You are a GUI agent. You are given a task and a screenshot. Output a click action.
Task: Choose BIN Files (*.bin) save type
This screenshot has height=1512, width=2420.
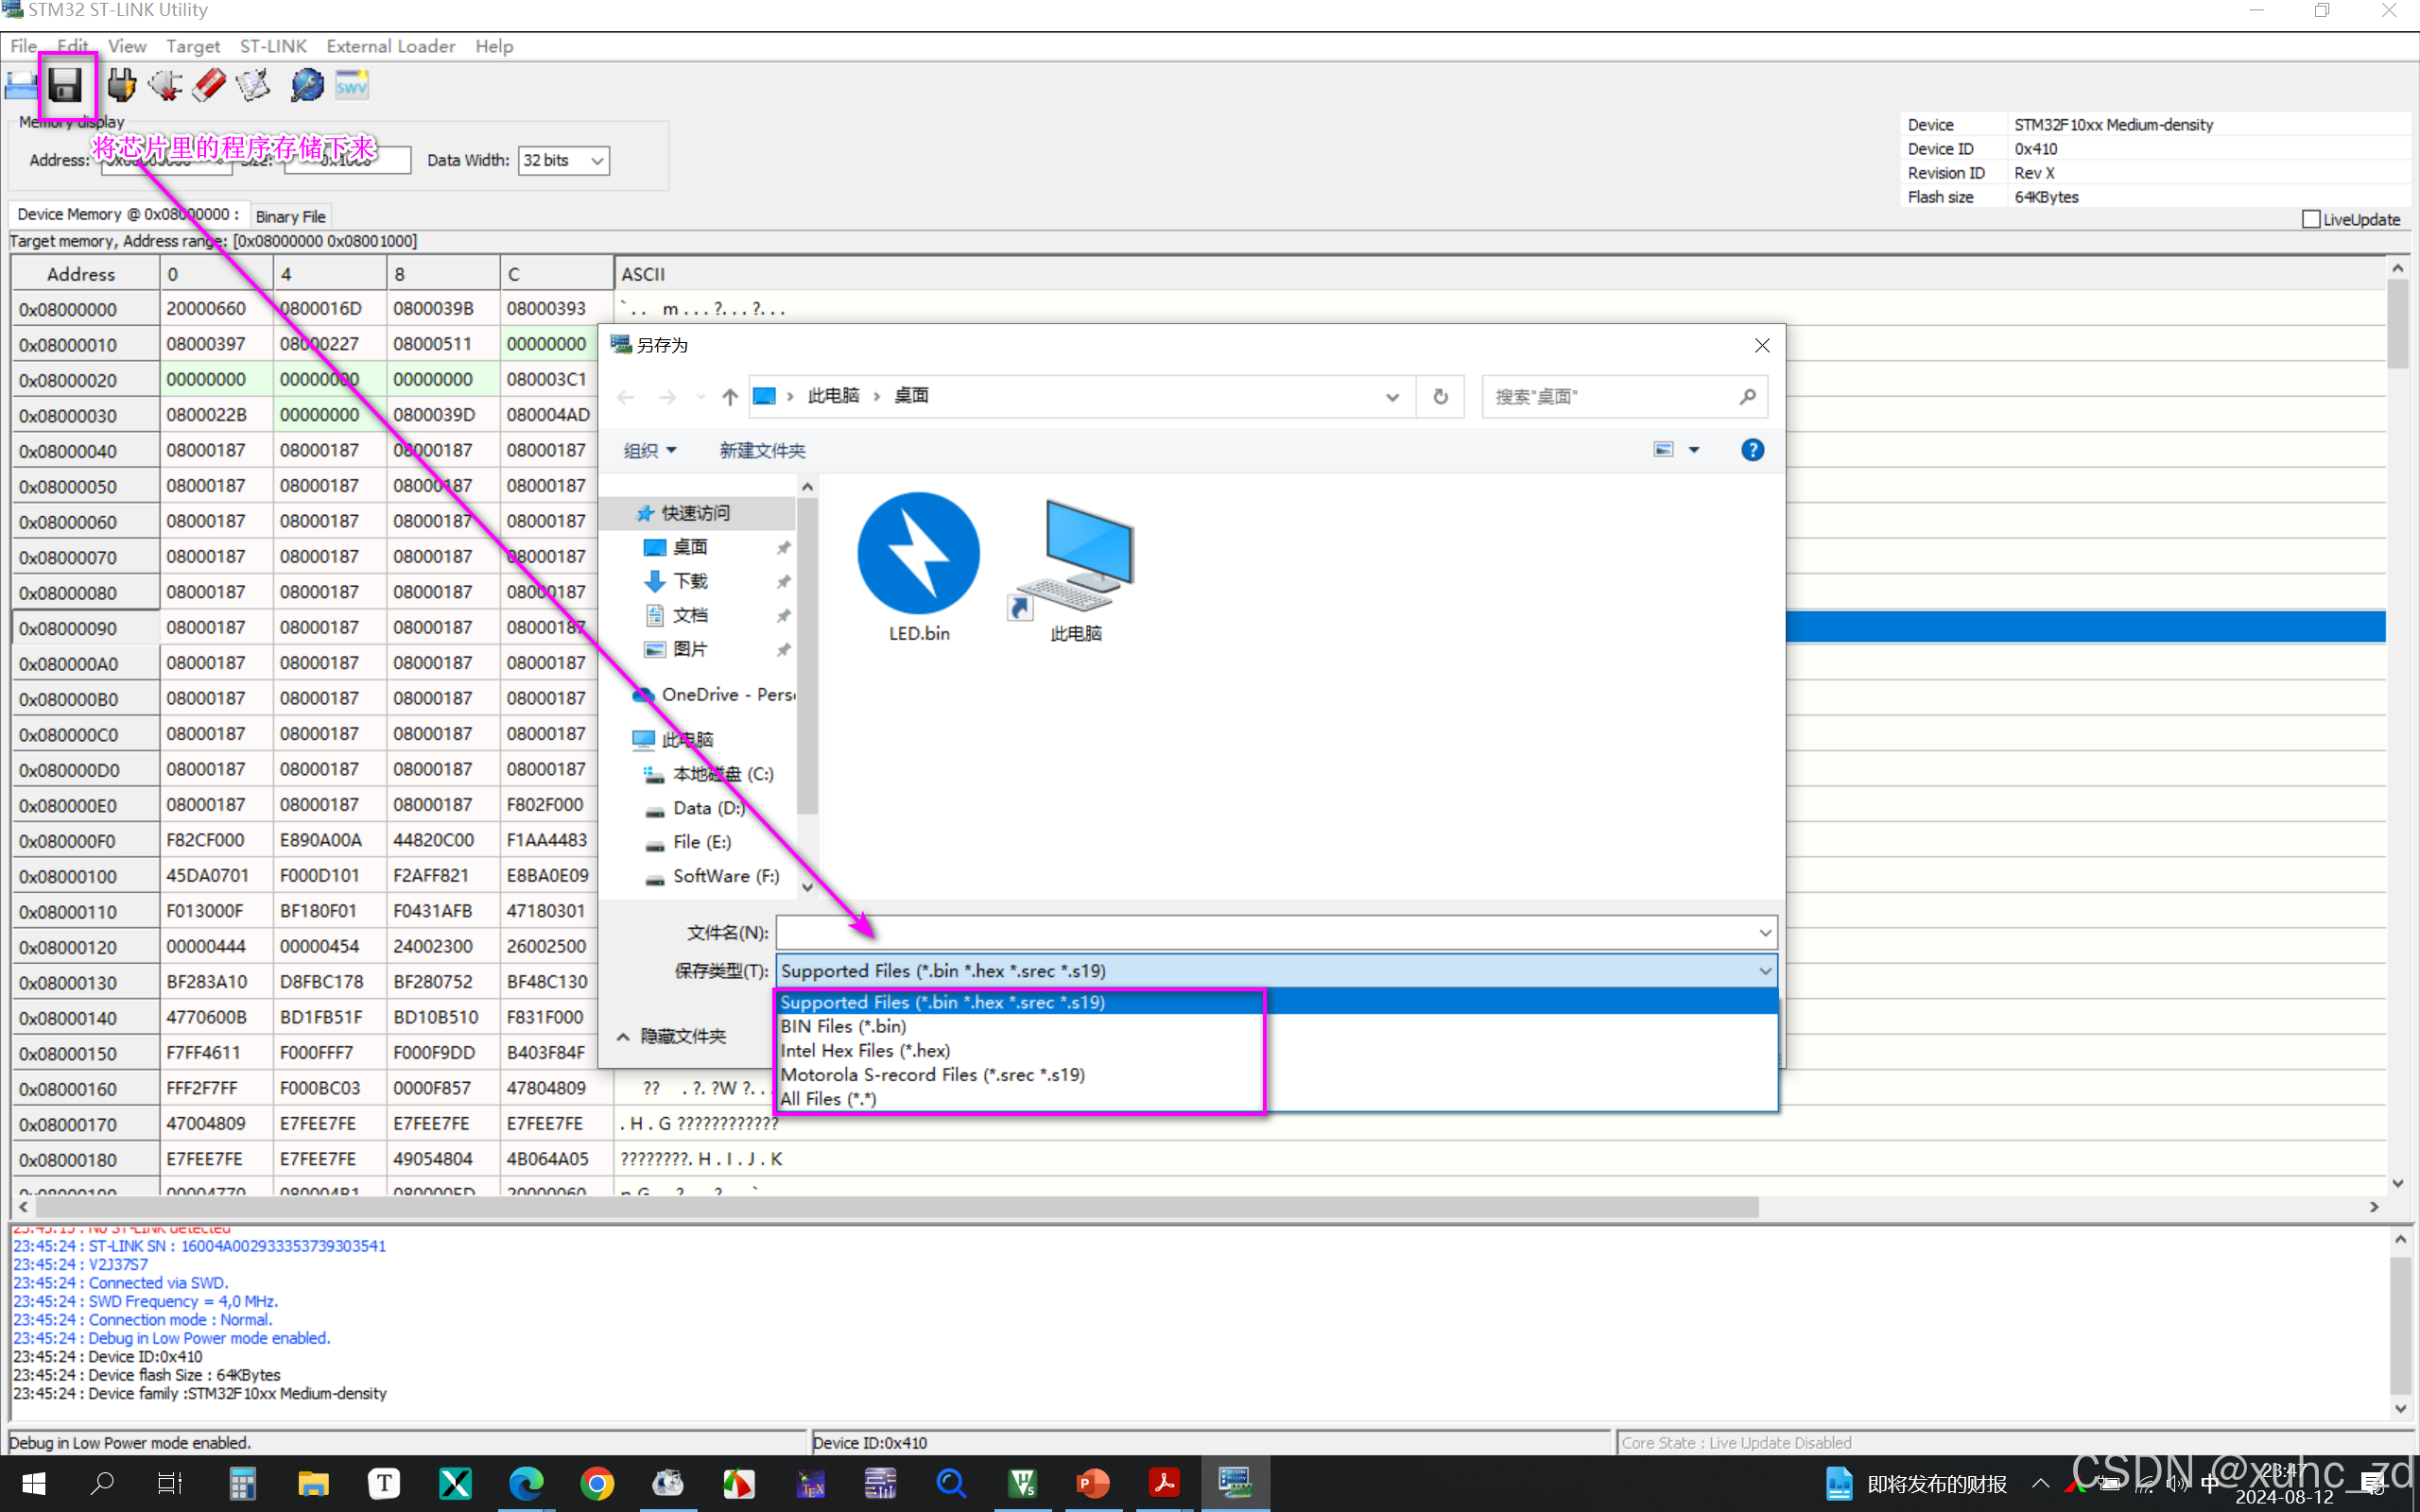(1277, 1026)
